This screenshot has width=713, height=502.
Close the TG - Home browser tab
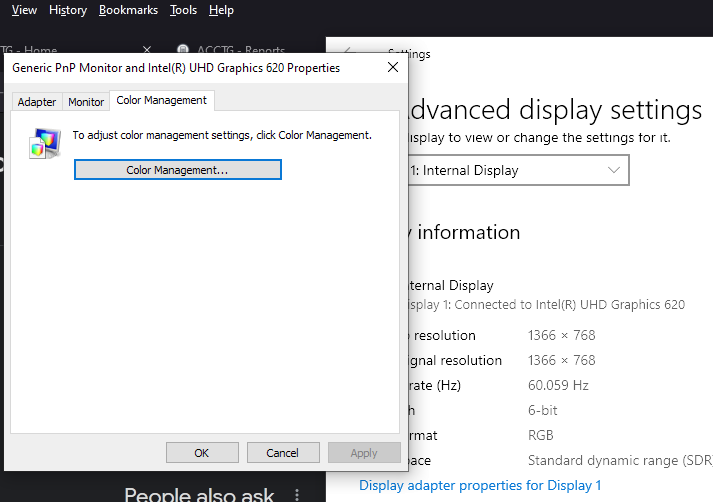(148, 50)
